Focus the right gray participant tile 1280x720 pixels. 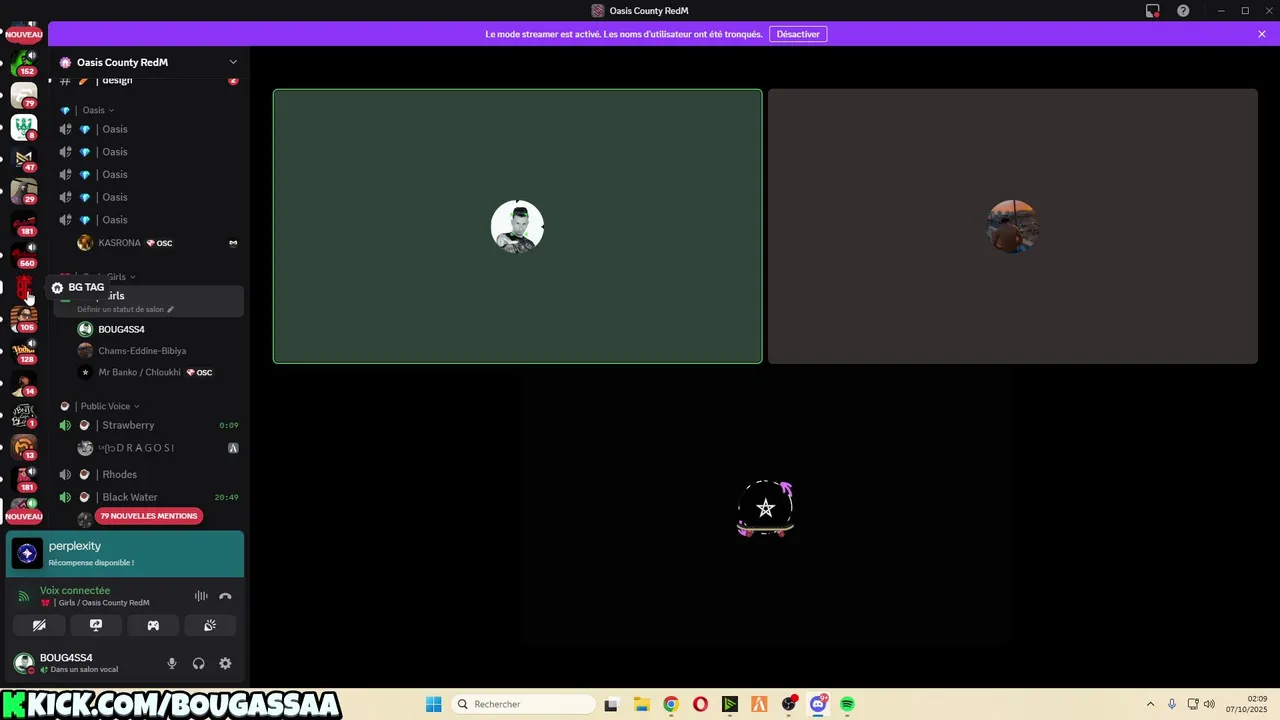(x=1012, y=226)
